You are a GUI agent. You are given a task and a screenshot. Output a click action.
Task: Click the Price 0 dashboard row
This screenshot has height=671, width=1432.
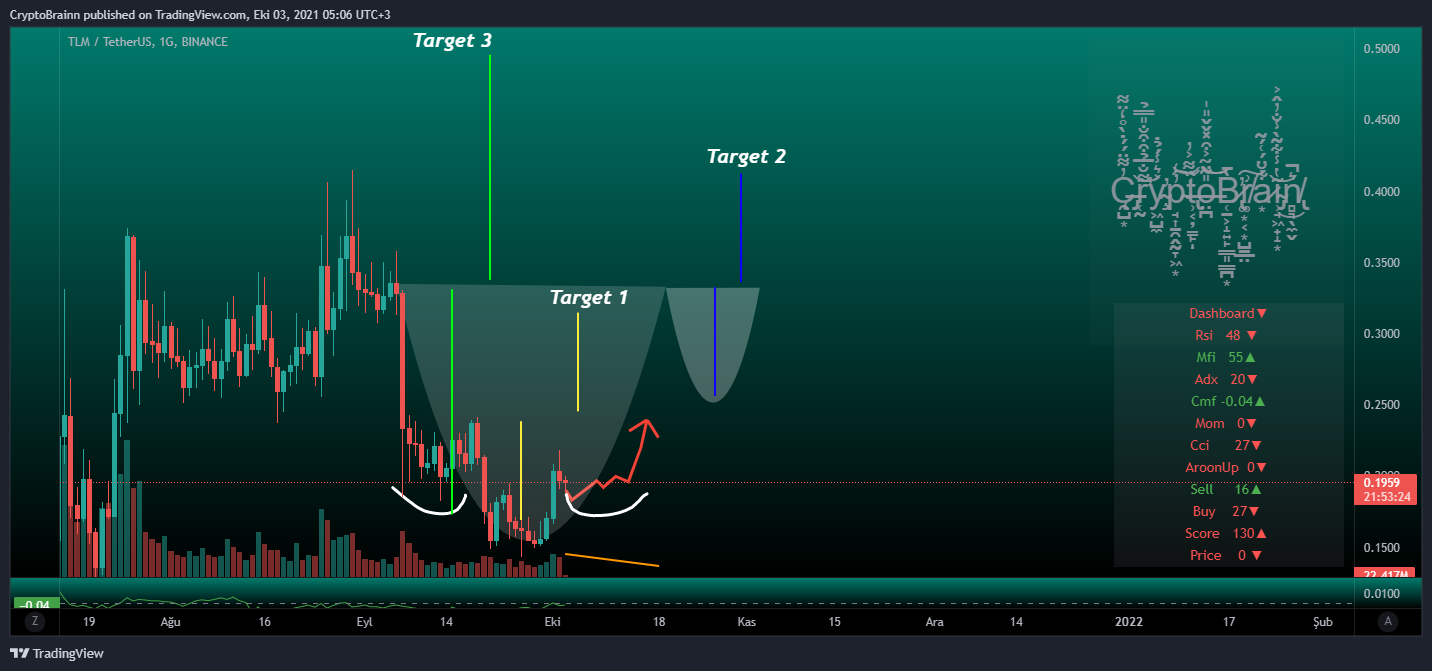pos(1228,555)
